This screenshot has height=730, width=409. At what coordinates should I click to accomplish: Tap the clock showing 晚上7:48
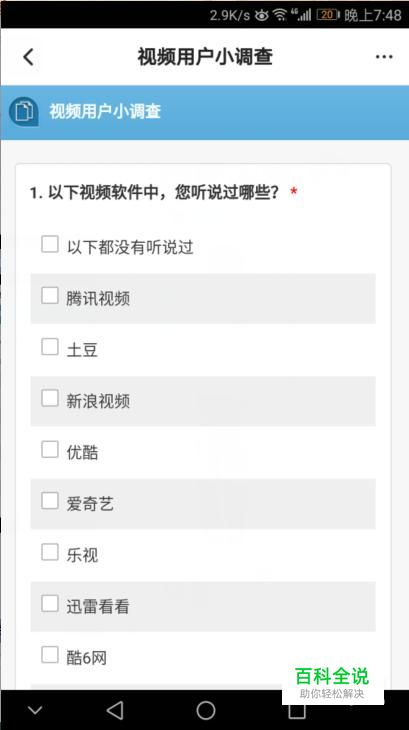(x=373, y=15)
